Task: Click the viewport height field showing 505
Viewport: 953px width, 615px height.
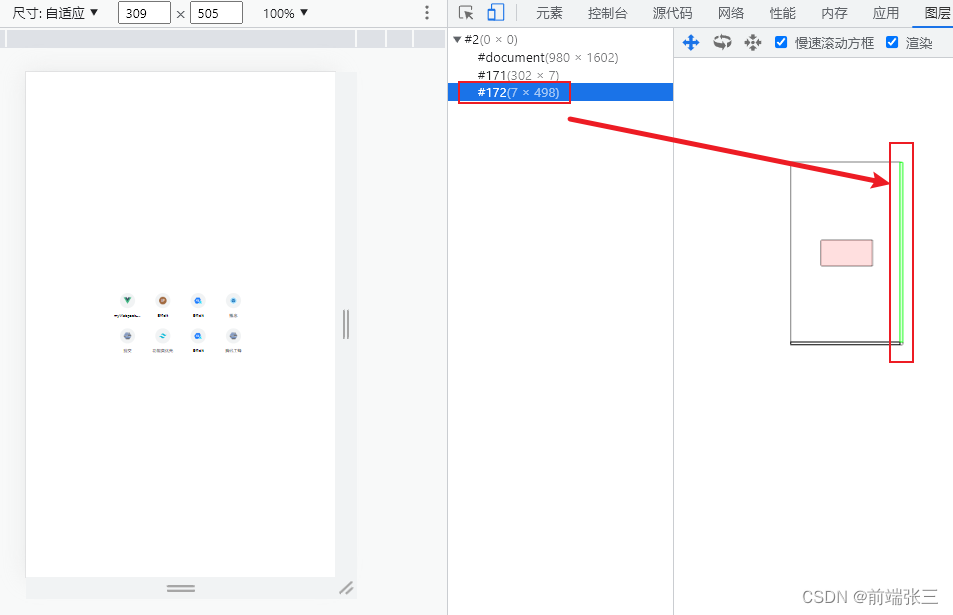Action: click(216, 13)
